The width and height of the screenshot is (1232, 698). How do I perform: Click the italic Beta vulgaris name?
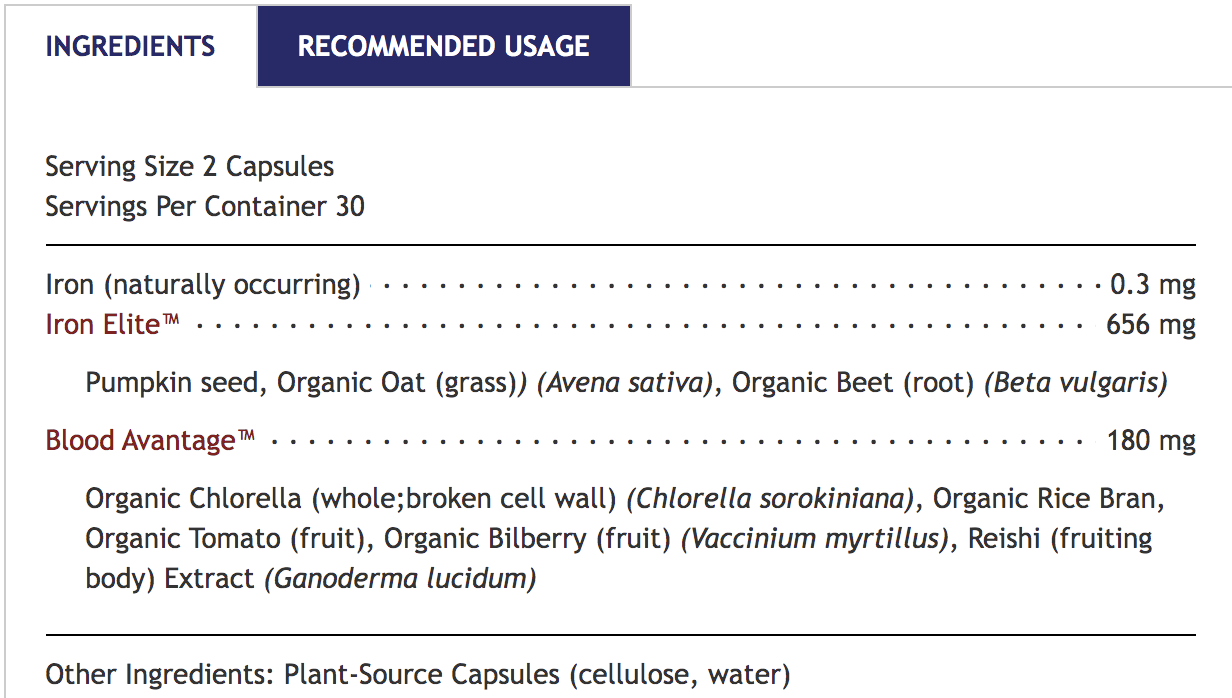tap(1076, 382)
